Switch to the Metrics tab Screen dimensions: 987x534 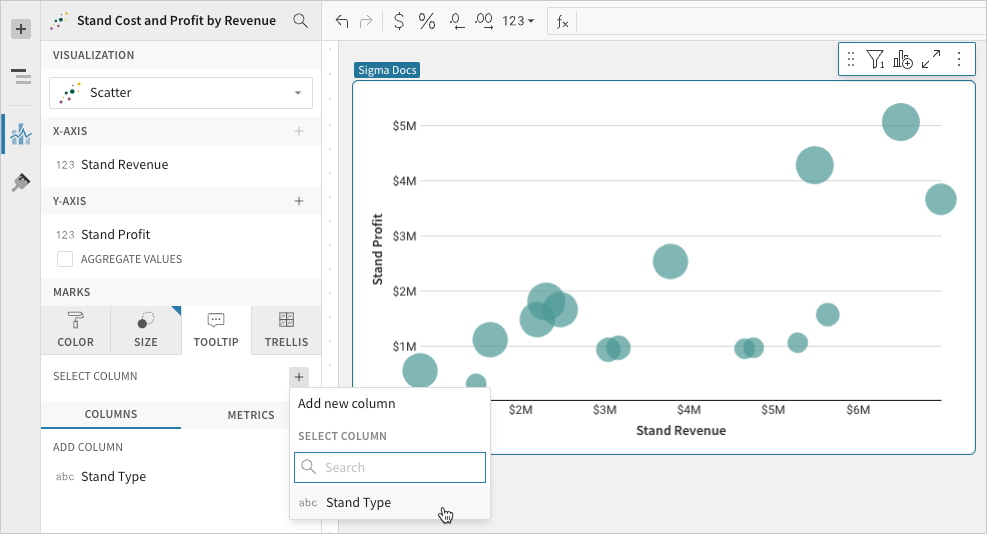(250, 414)
